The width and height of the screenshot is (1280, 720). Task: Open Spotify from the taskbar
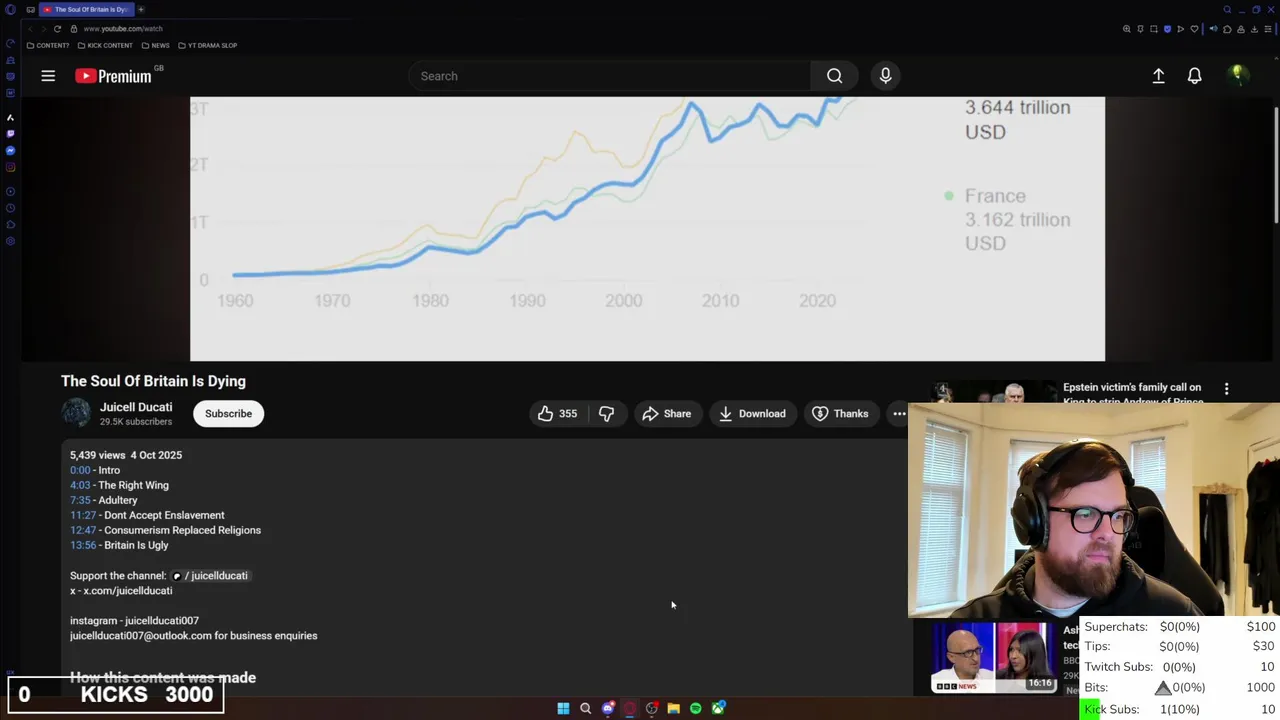696,708
